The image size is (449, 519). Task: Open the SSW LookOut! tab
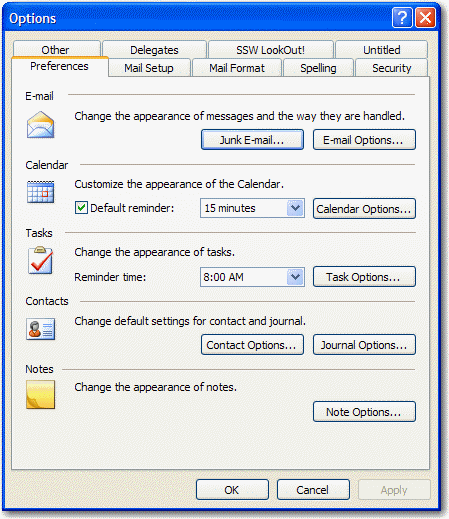click(270, 50)
